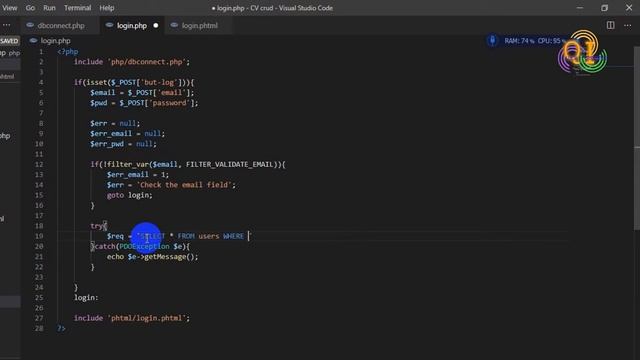Open the Run menu
640x360 pixels.
tap(49, 8)
